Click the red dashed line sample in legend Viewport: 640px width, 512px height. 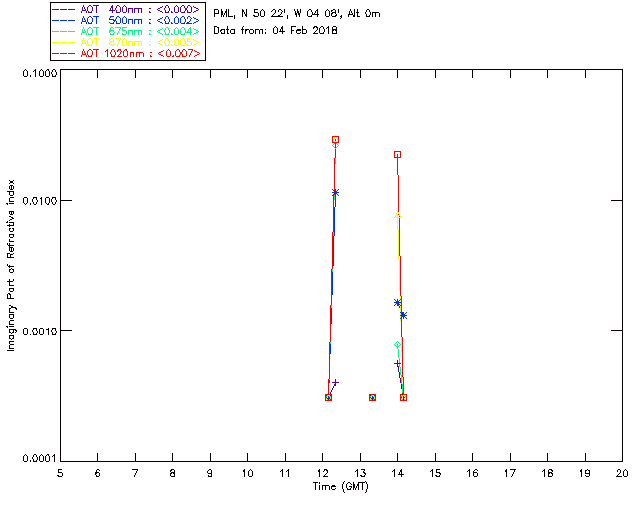coord(64,53)
